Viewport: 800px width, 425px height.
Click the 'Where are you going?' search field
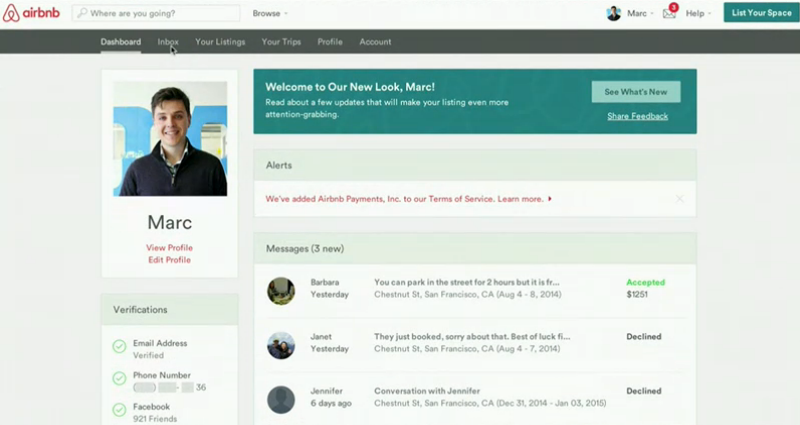[160, 14]
